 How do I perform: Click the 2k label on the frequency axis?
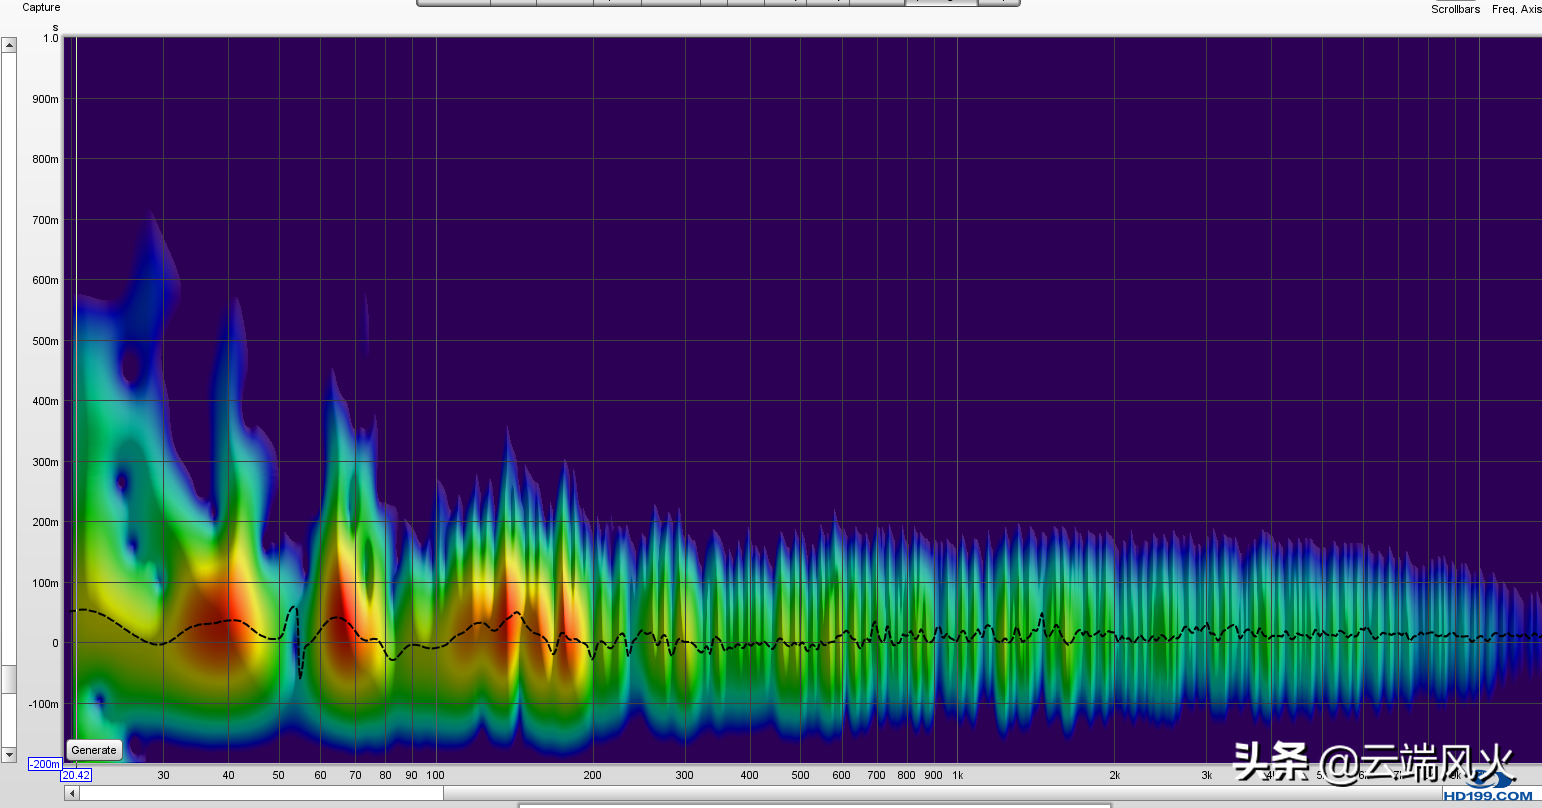point(1114,775)
